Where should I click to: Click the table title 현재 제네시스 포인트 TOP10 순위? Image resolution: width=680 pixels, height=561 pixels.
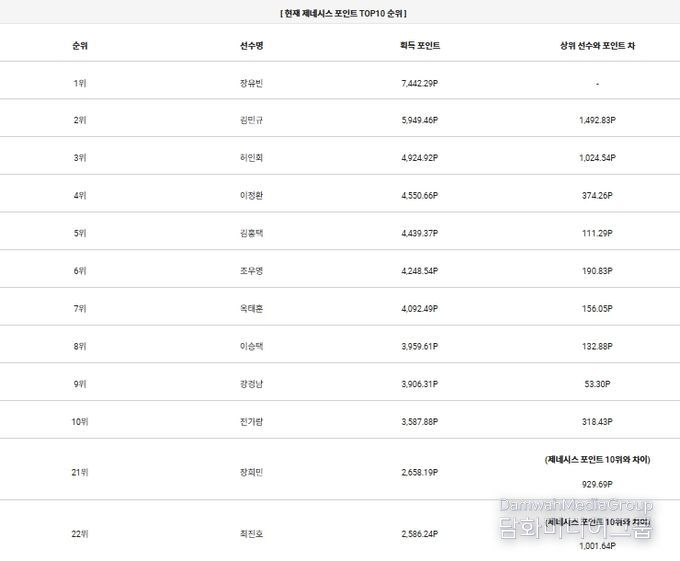[343, 13]
